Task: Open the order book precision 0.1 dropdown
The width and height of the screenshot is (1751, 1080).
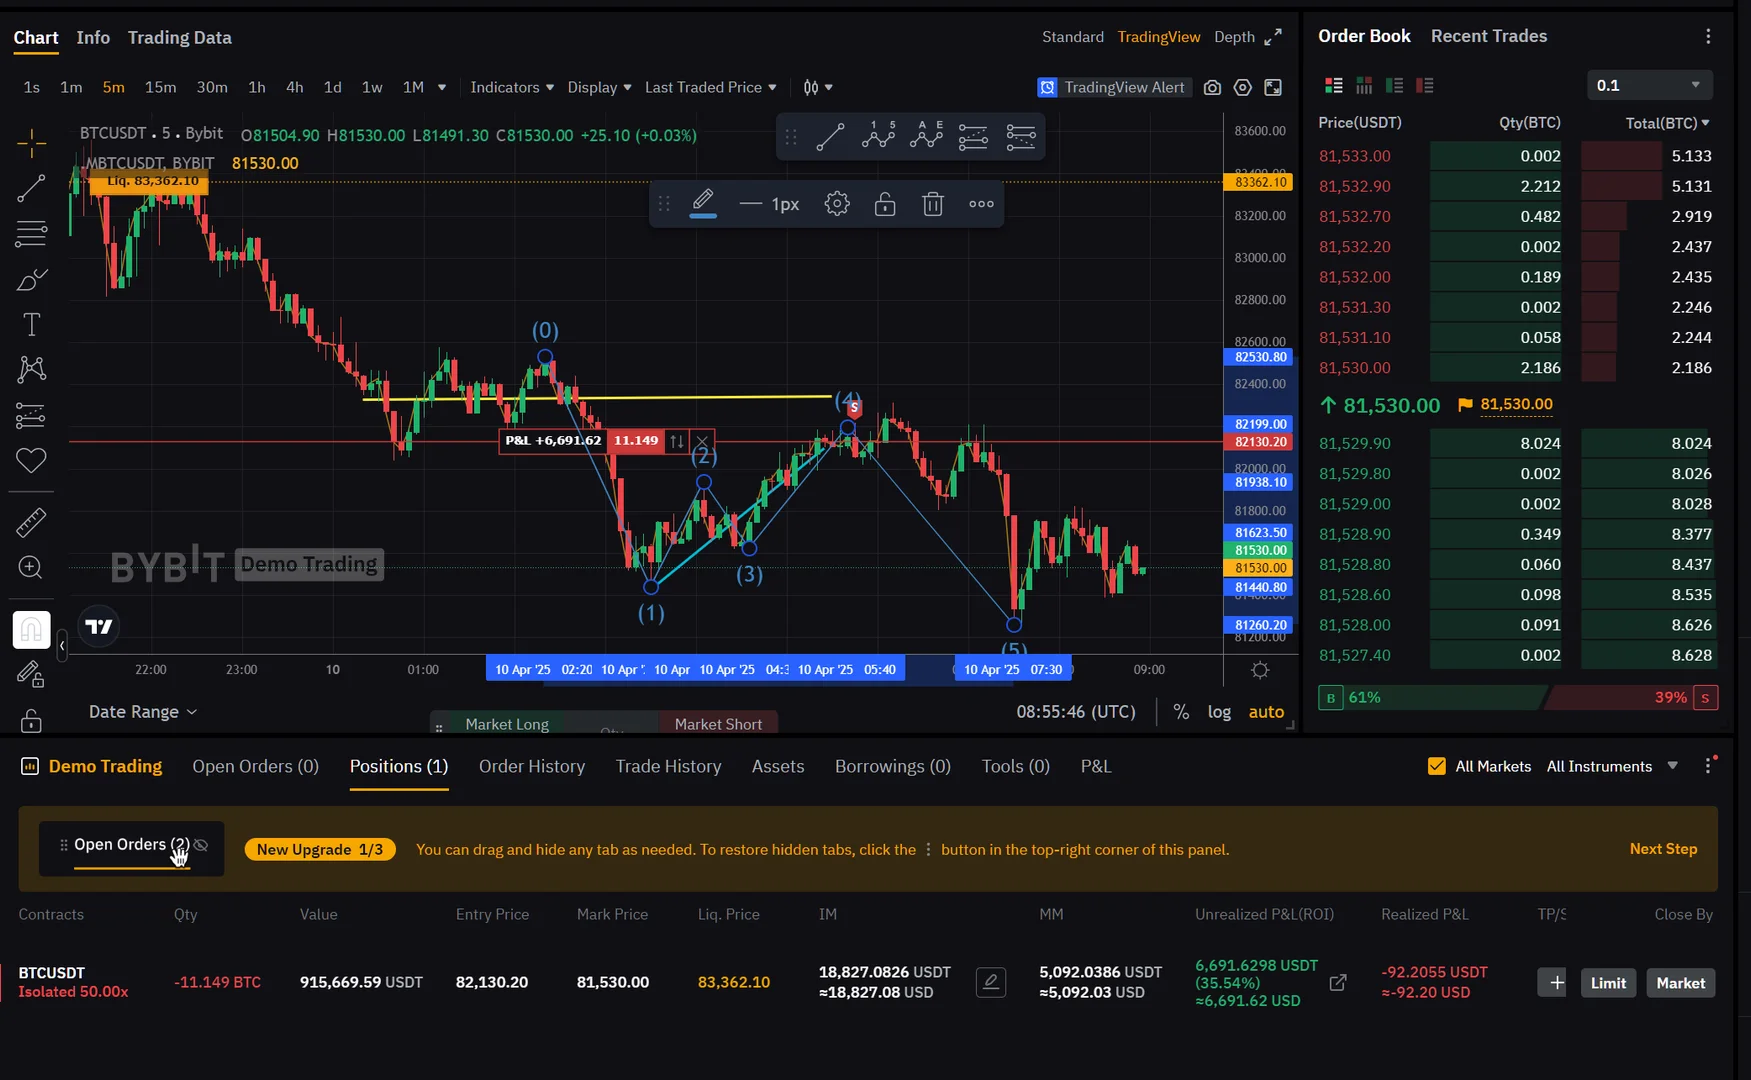Action: coord(1650,85)
